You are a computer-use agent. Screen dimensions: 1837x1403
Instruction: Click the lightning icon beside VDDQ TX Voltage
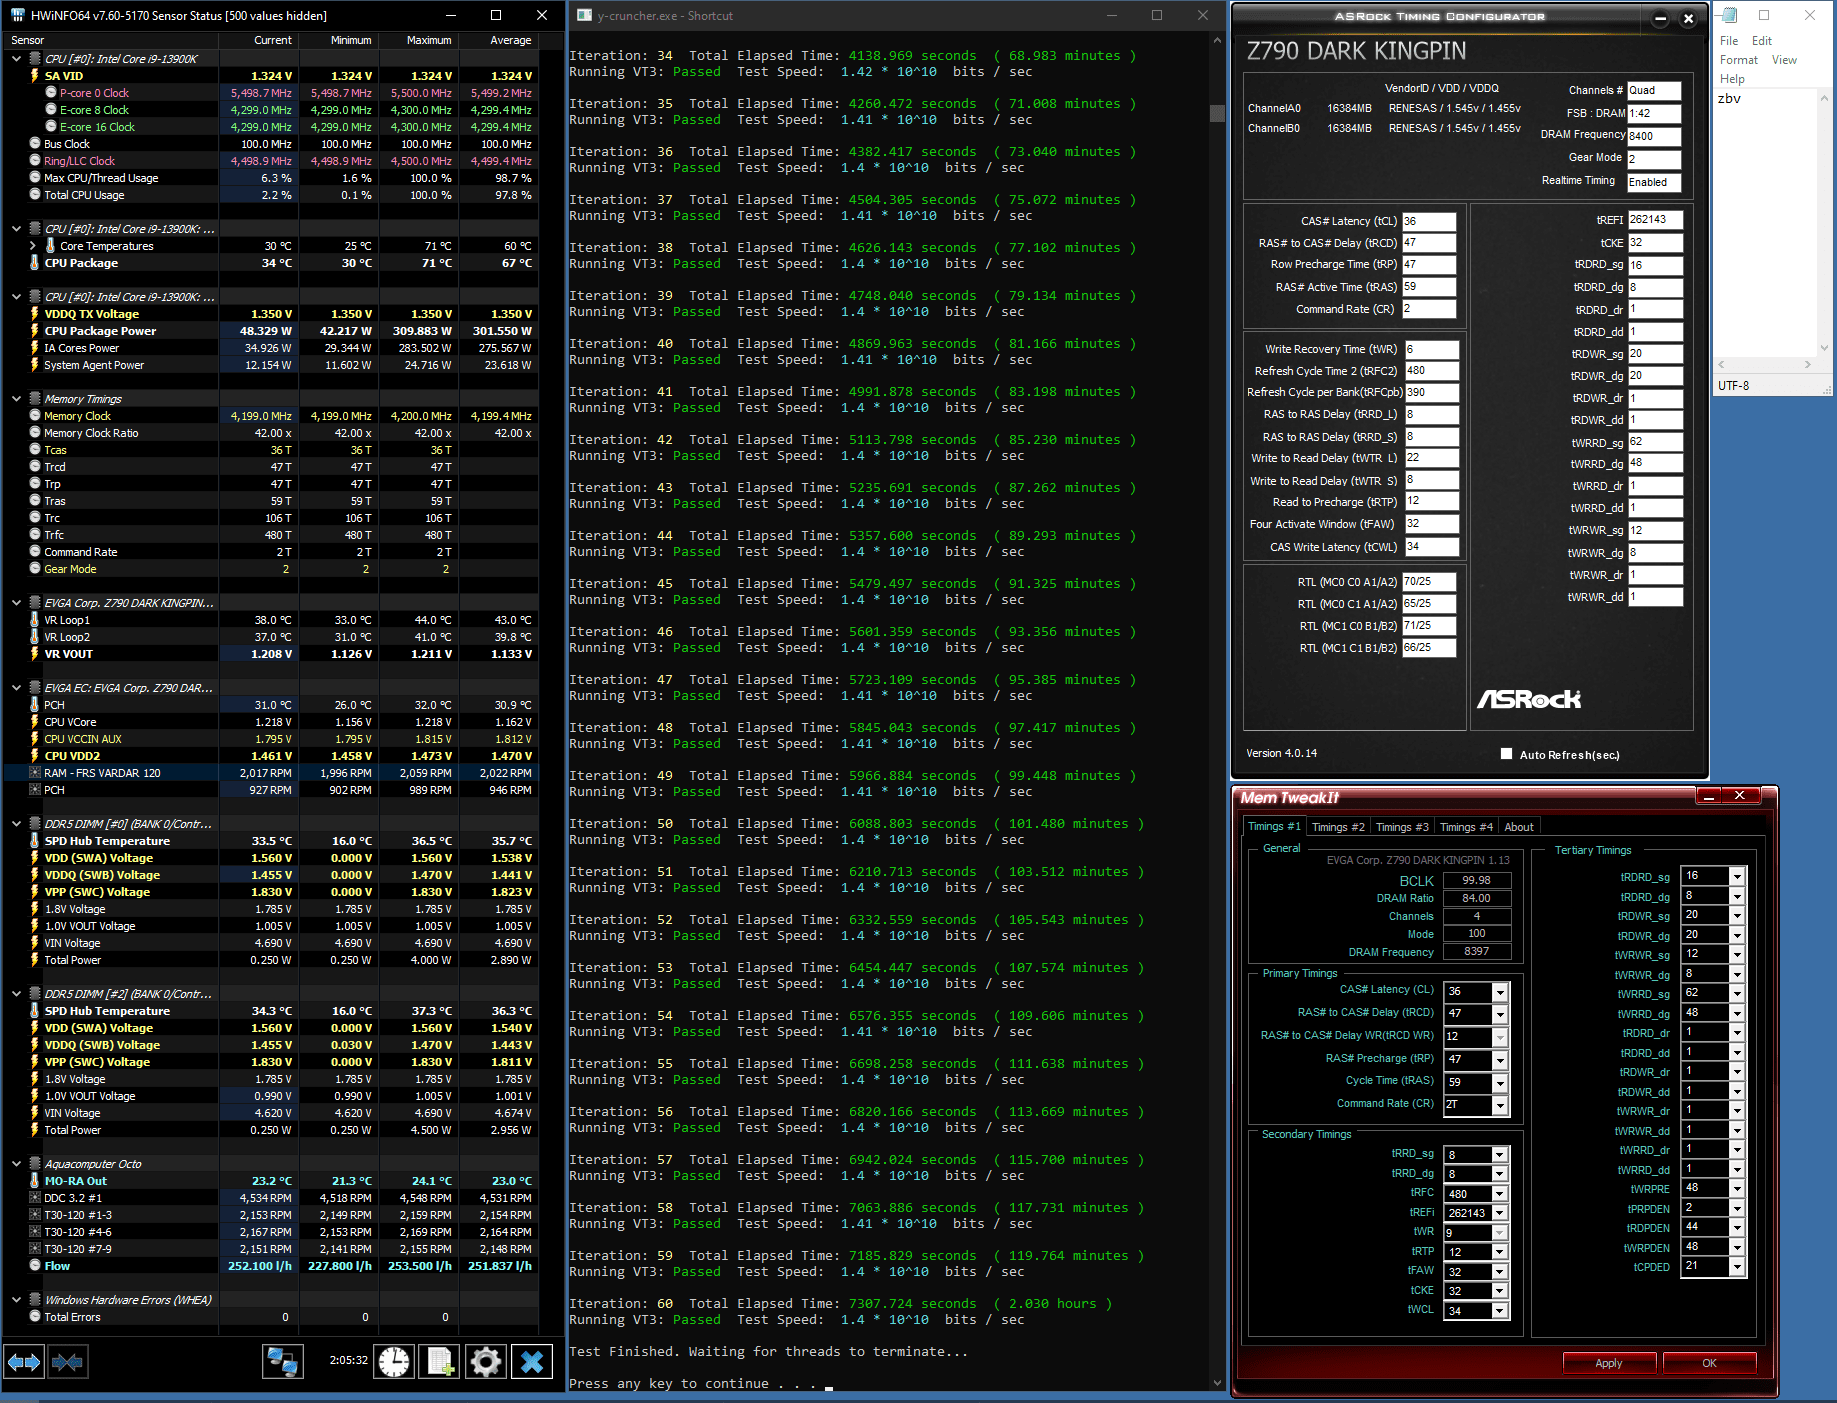[35, 314]
